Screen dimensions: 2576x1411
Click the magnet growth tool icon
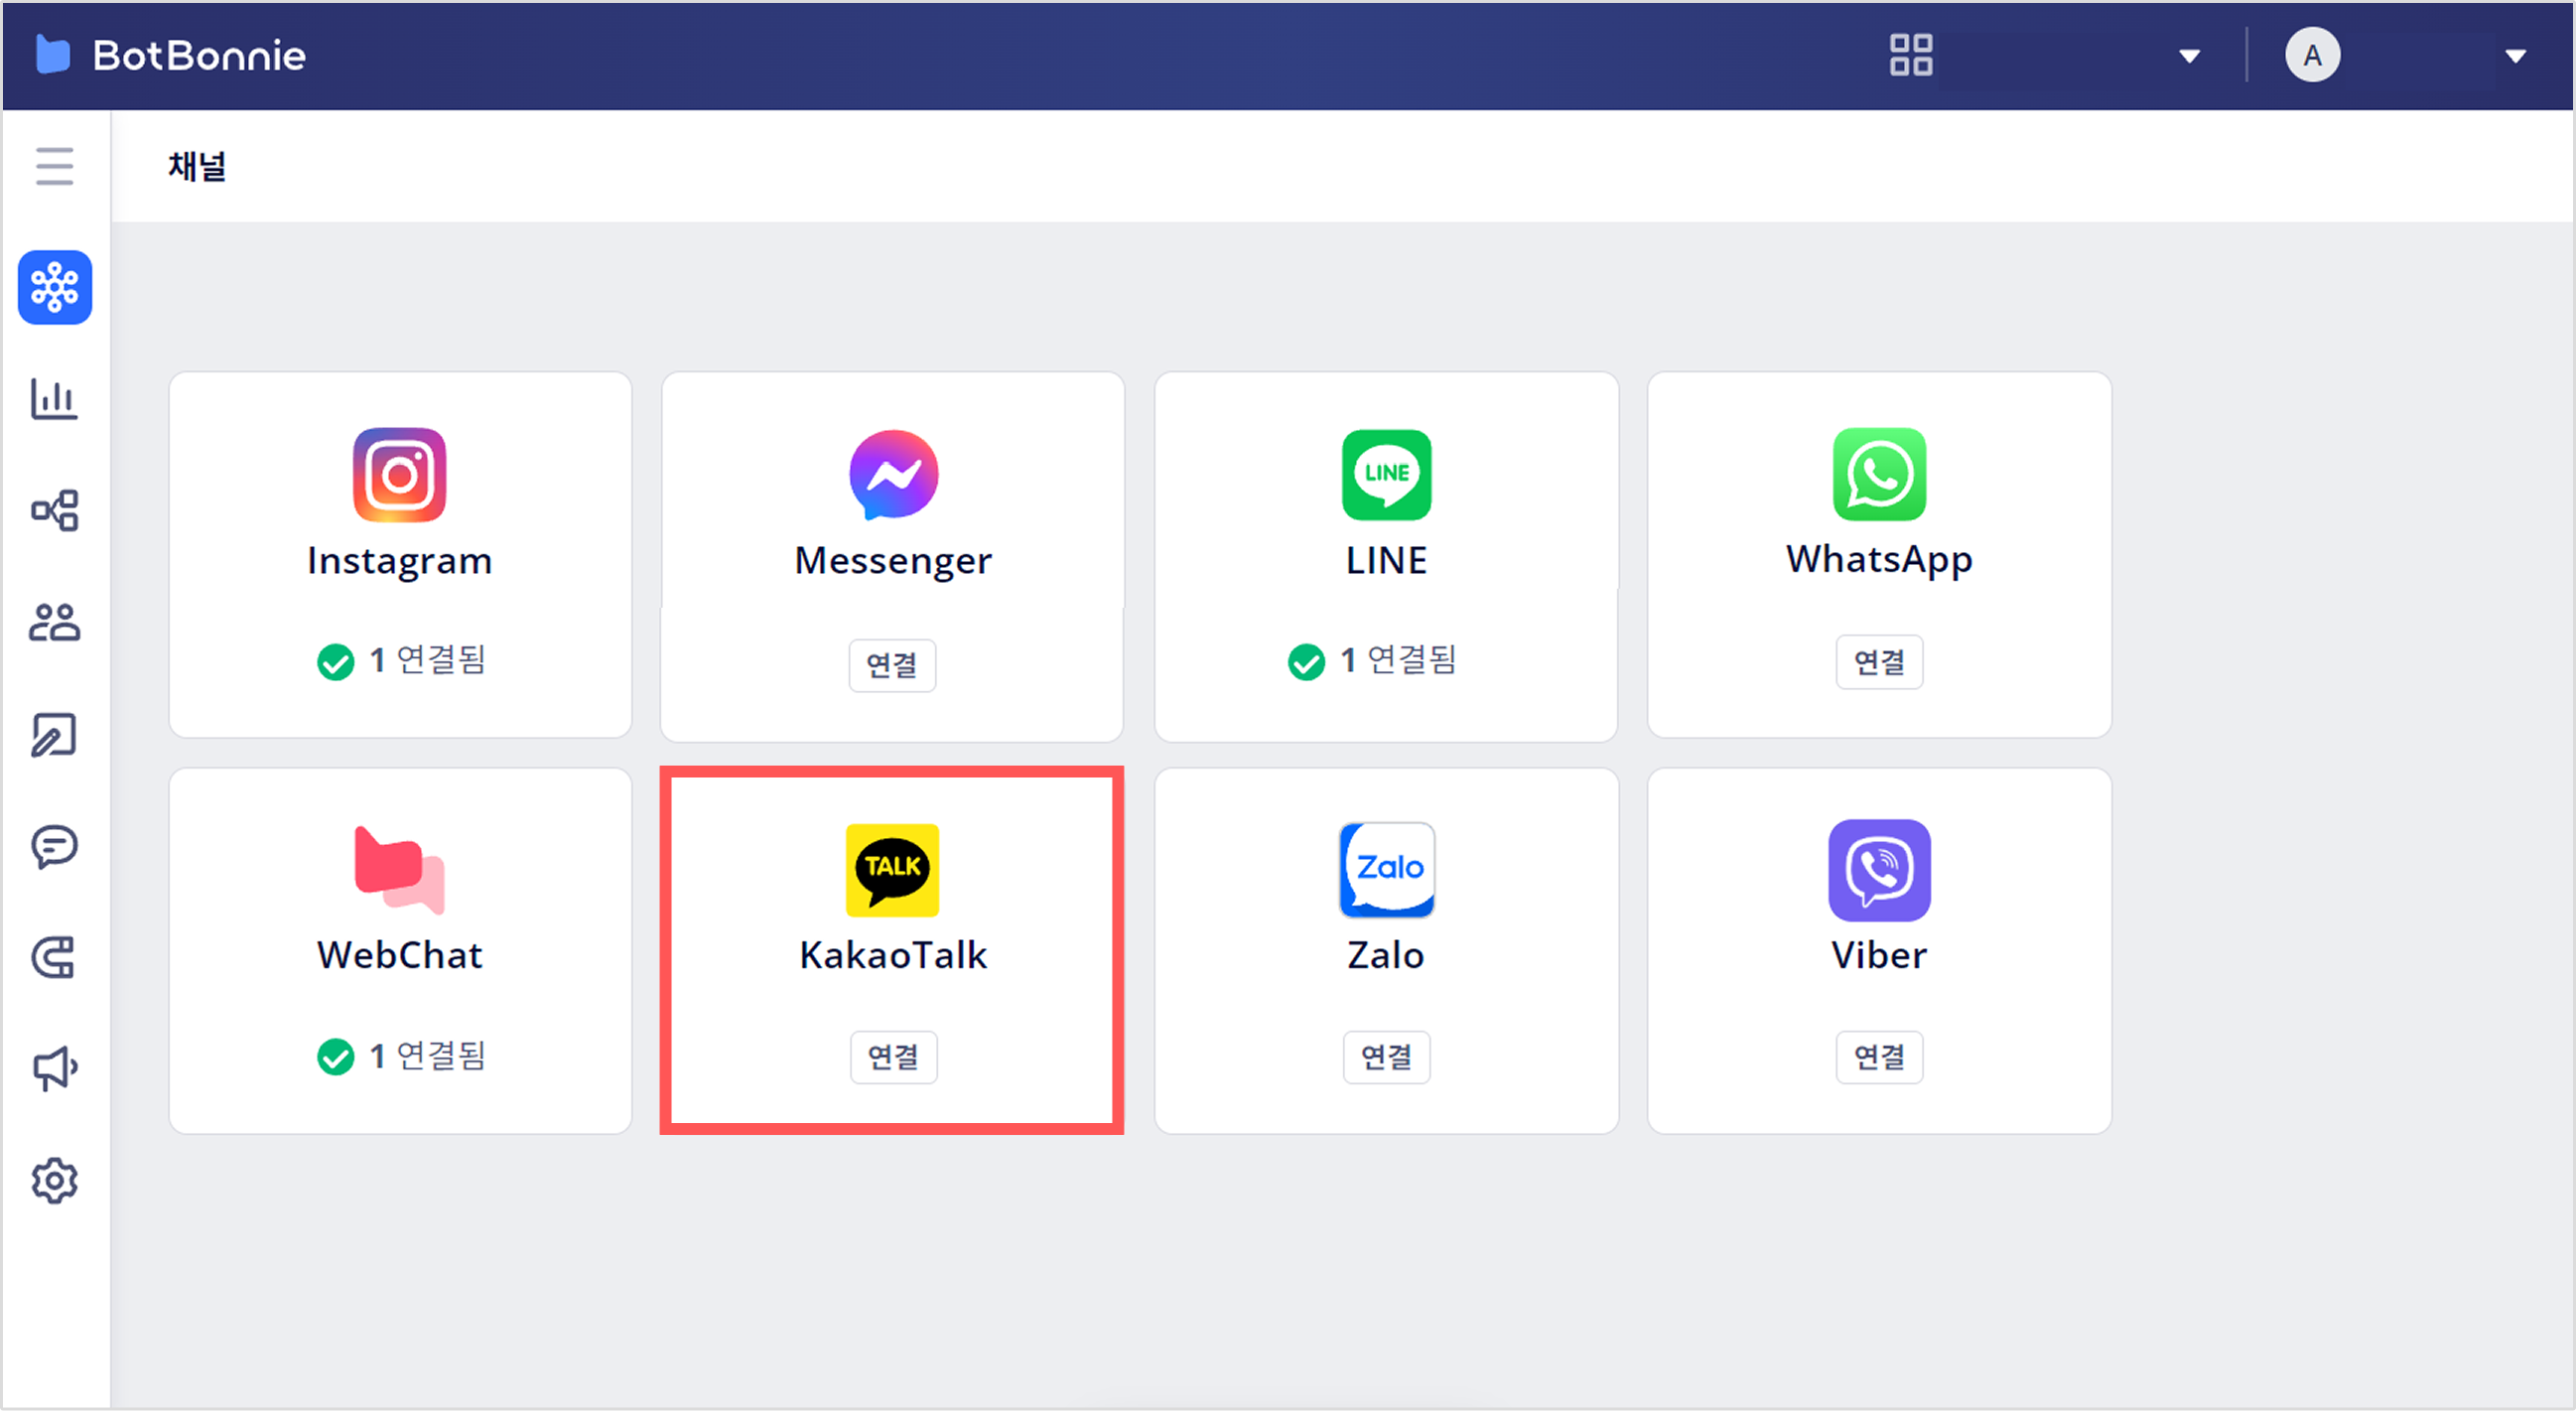point(54,958)
